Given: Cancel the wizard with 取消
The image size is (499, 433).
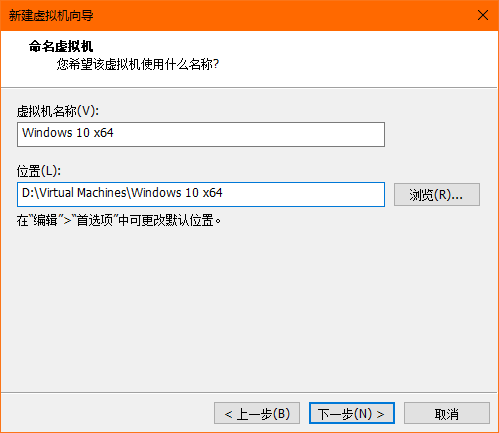Looking at the screenshot, I should point(447,413).
